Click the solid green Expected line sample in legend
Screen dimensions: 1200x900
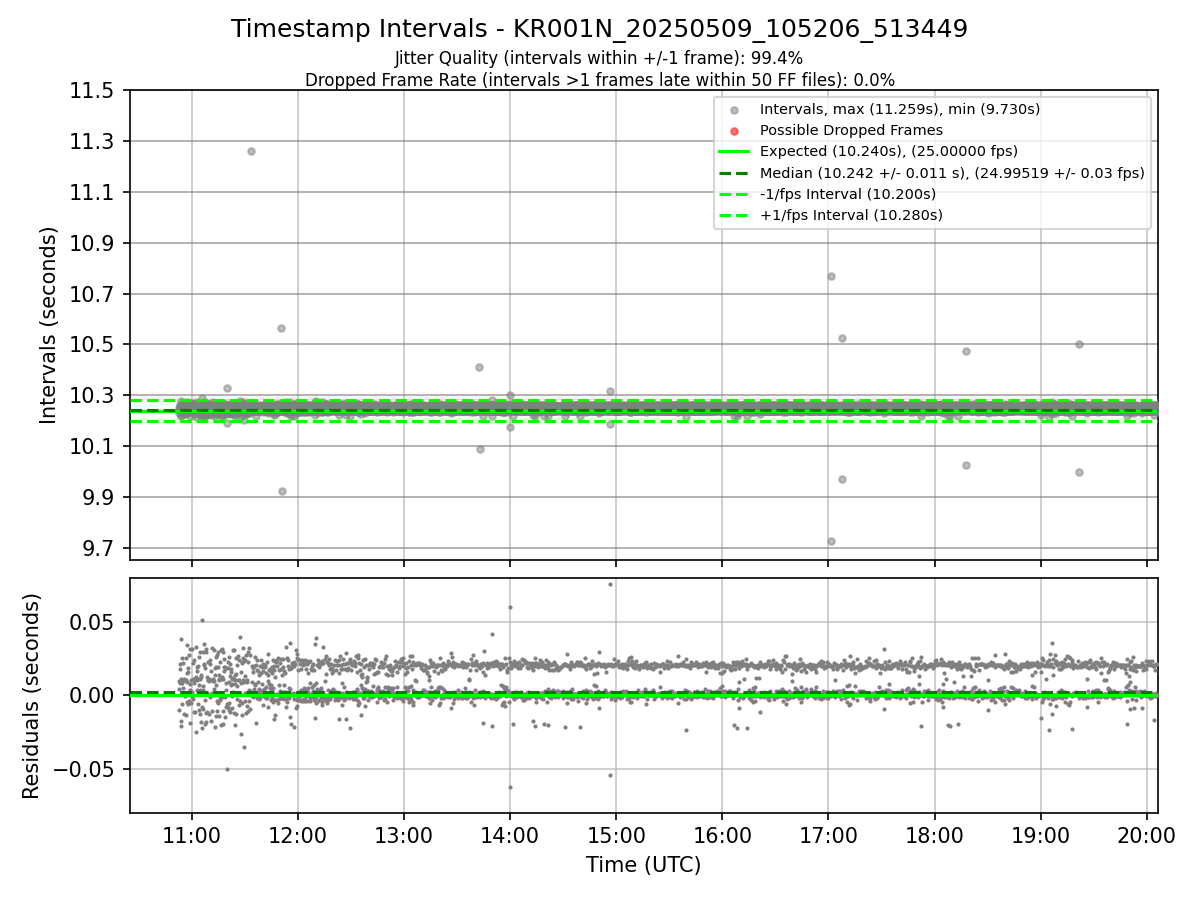(x=735, y=152)
